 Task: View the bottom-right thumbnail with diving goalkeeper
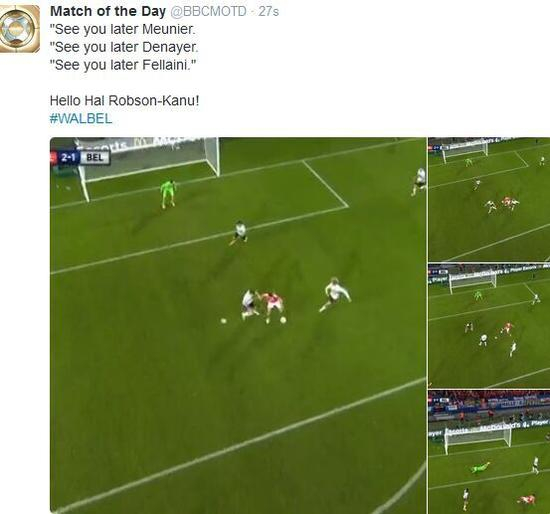(489, 452)
